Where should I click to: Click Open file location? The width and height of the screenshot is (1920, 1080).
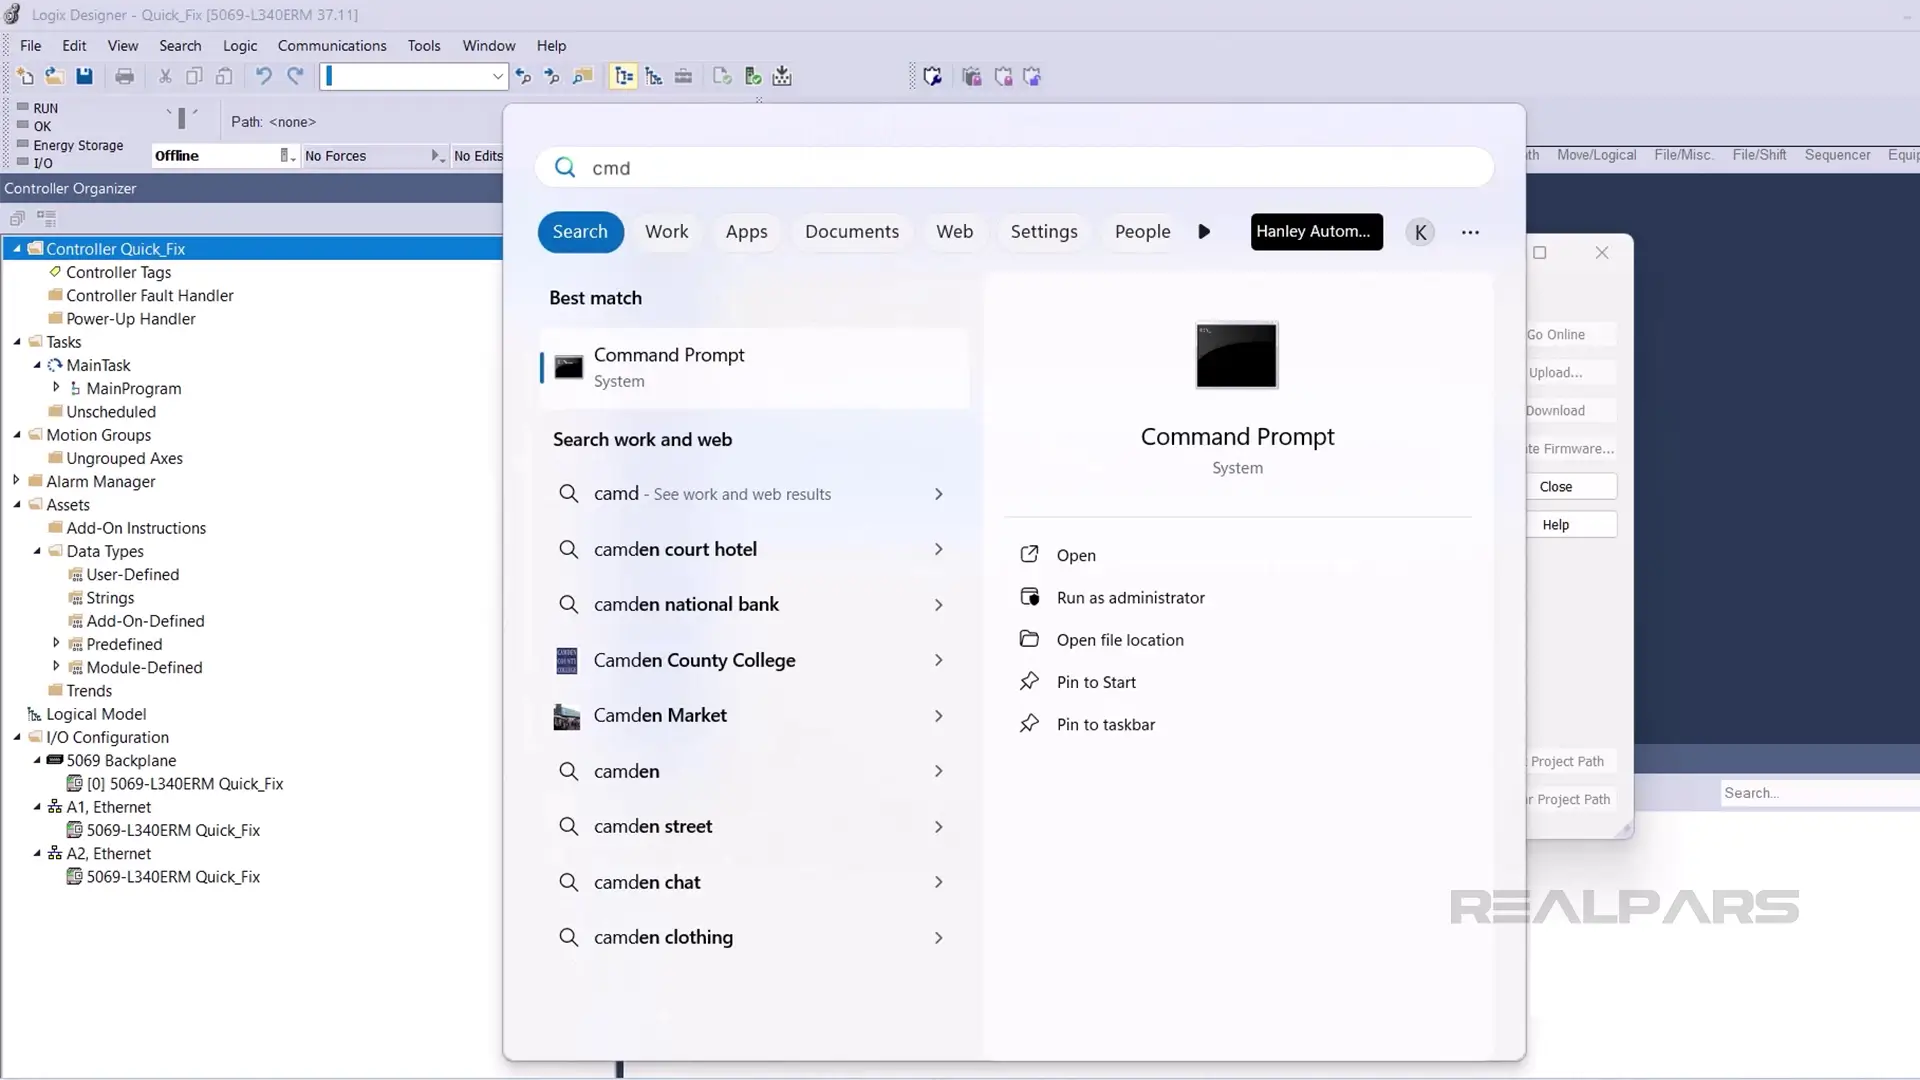point(1120,640)
